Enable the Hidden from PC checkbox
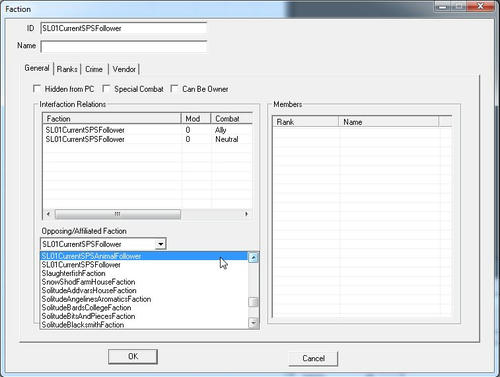 (37, 89)
